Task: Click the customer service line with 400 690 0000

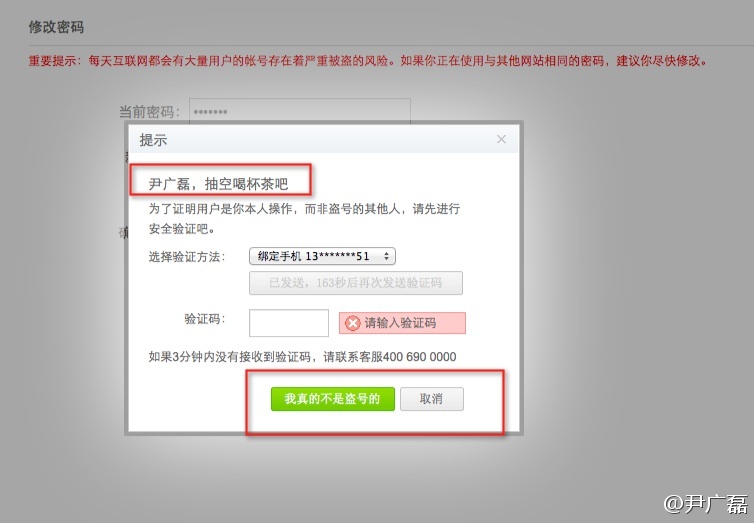Action: pos(302,357)
